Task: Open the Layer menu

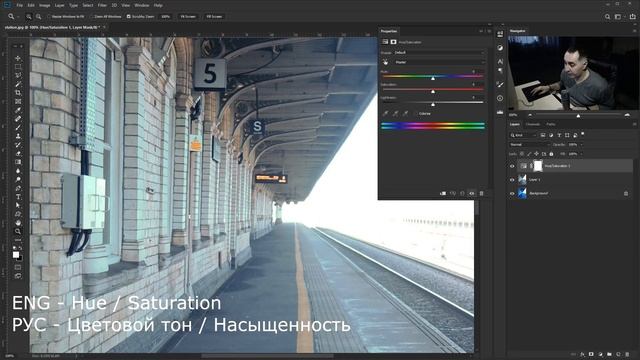Action: pyautogui.click(x=60, y=5)
